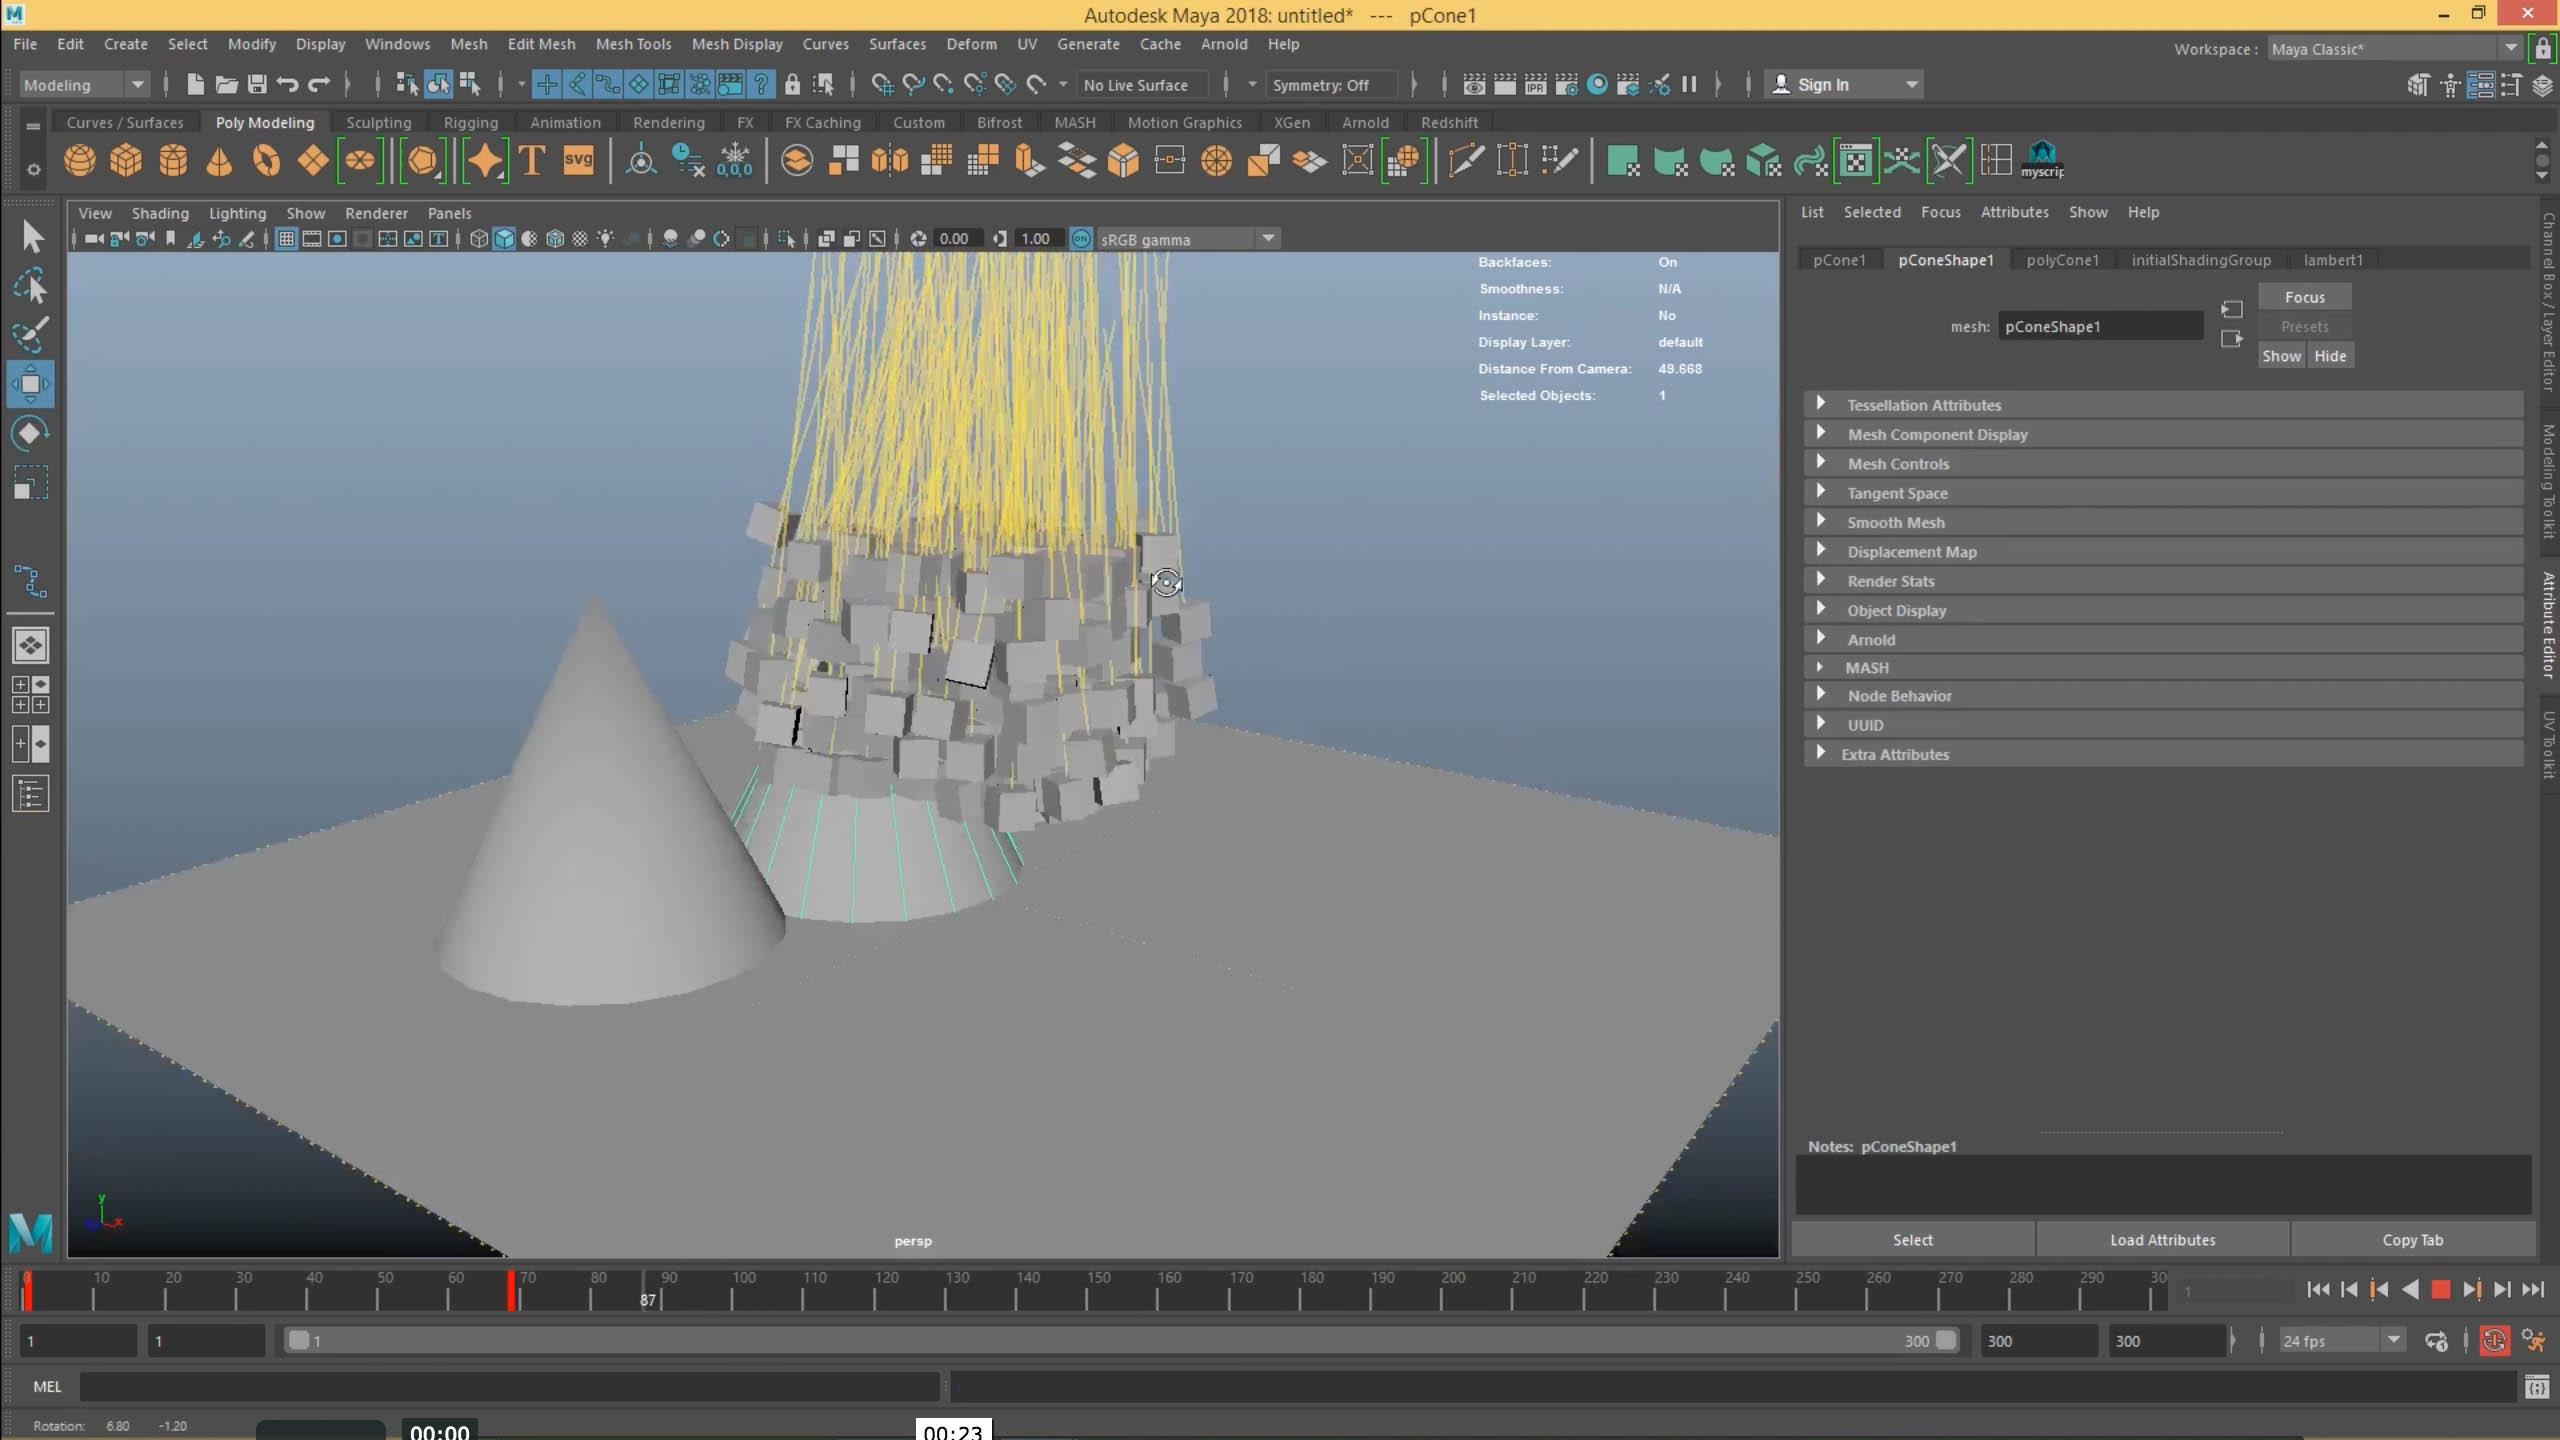Select the Move tool in toolbox

(30, 384)
